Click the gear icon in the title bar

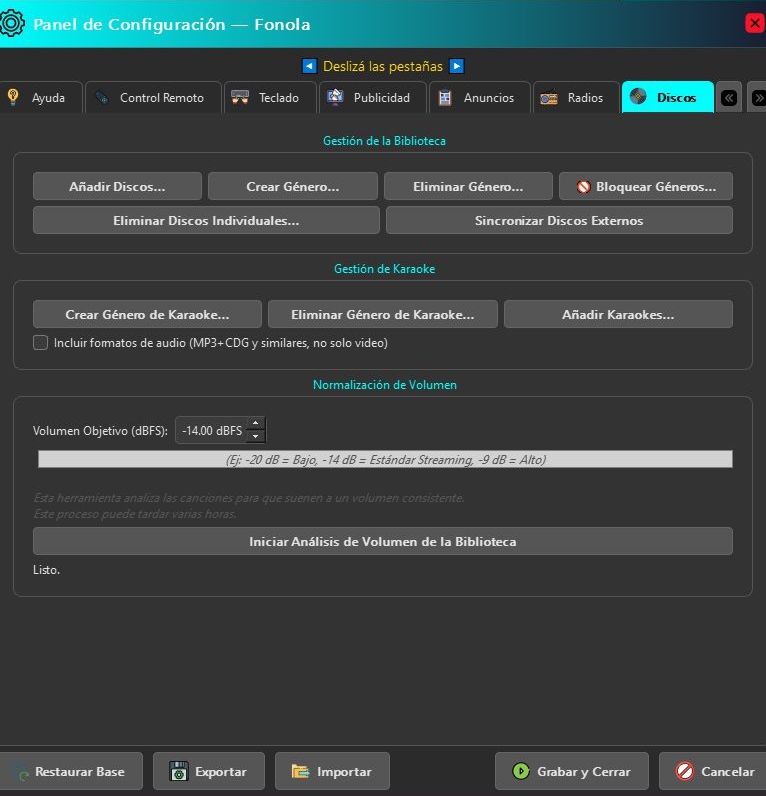(12, 23)
